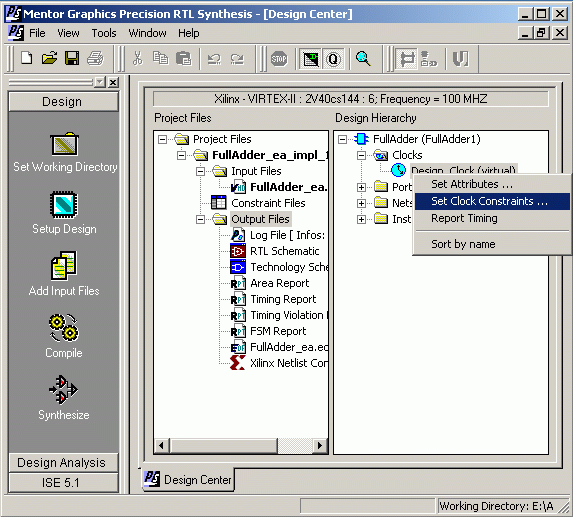The width and height of the screenshot is (573, 517).
Task: Click the Undo arrow icon
Action: pyautogui.click(x=214, y=59)
